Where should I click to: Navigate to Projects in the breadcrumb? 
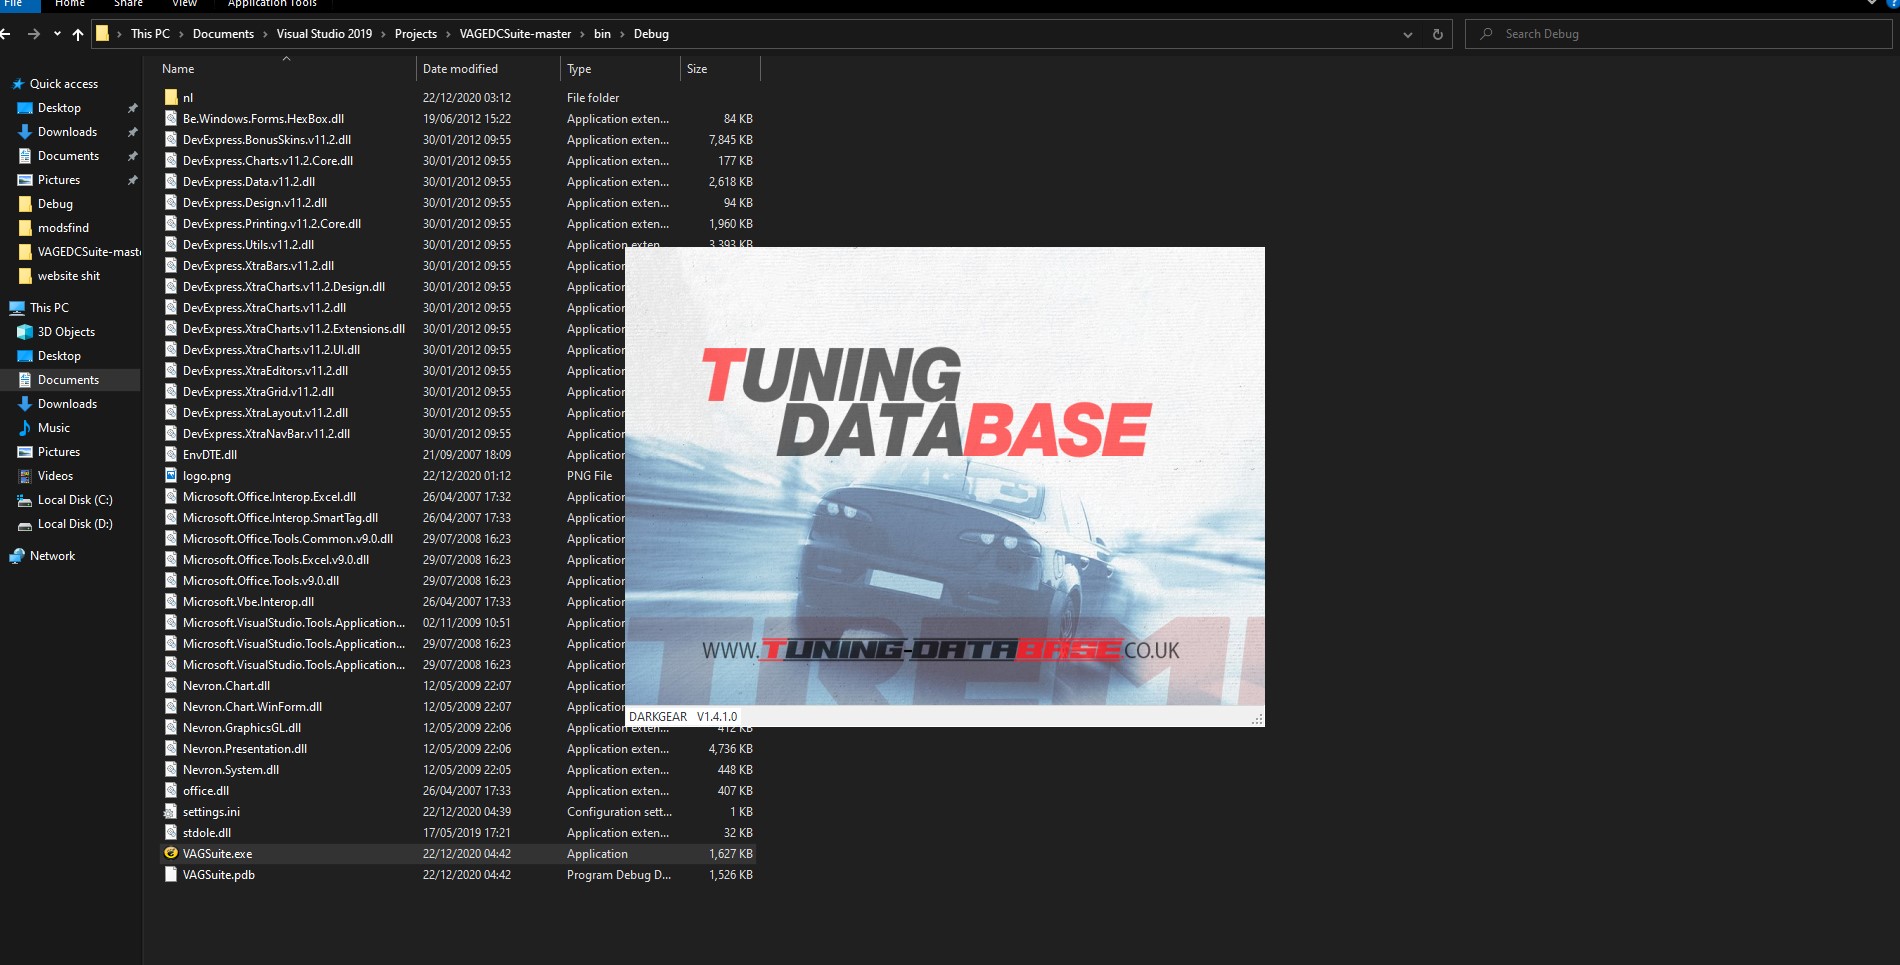click(416, 34)
